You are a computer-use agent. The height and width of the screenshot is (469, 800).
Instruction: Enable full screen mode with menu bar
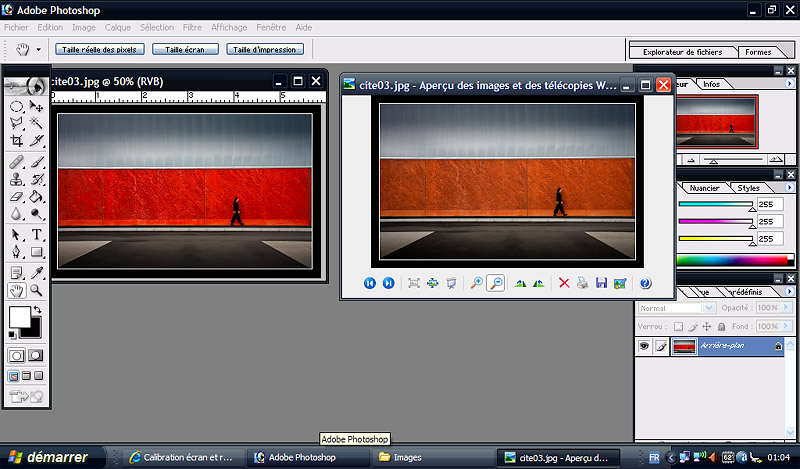pyautogui.click(x=27, y=376)
